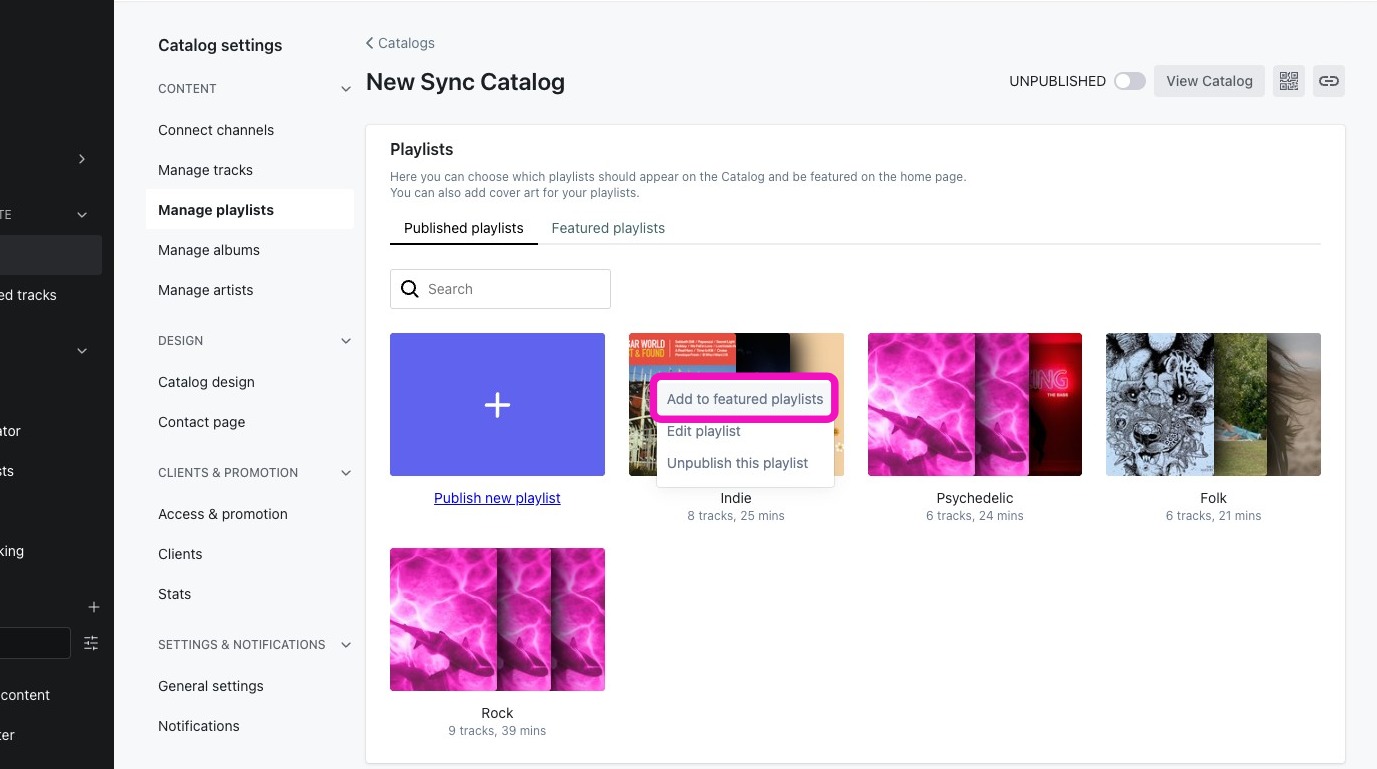
Task: Click the plus icon on the purple tile
Action: click(497, 404)
